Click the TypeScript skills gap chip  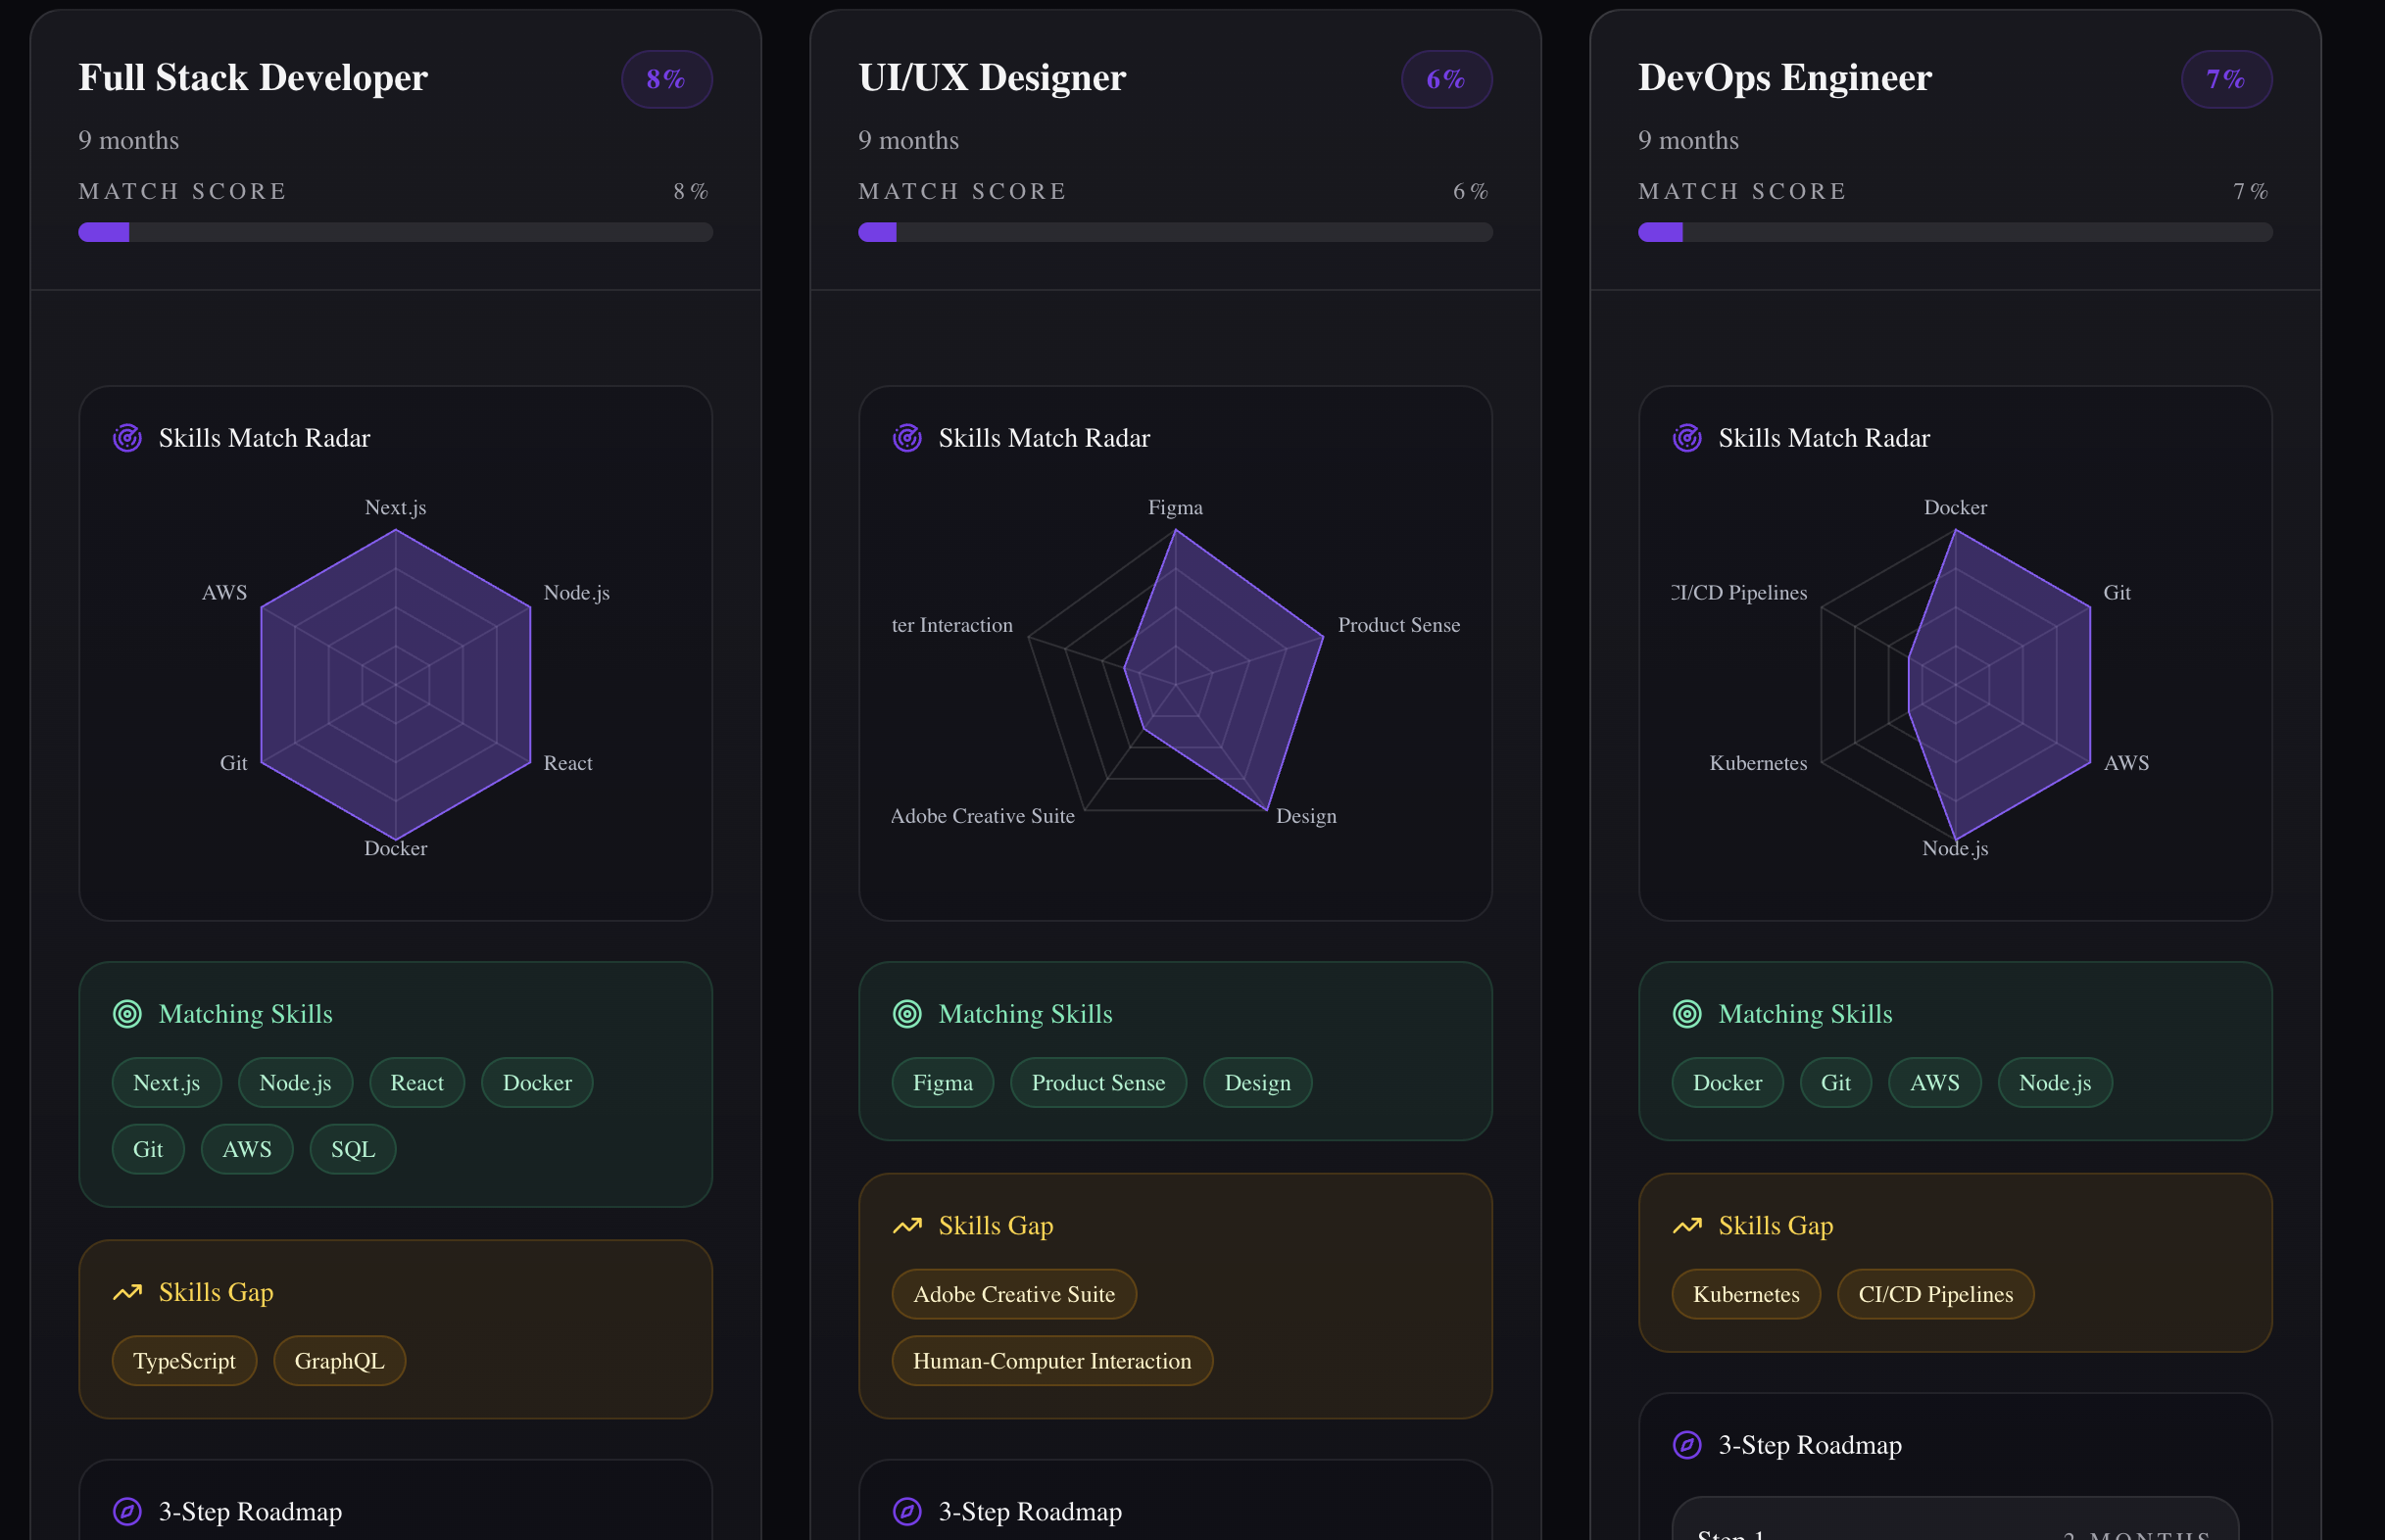184,1361
